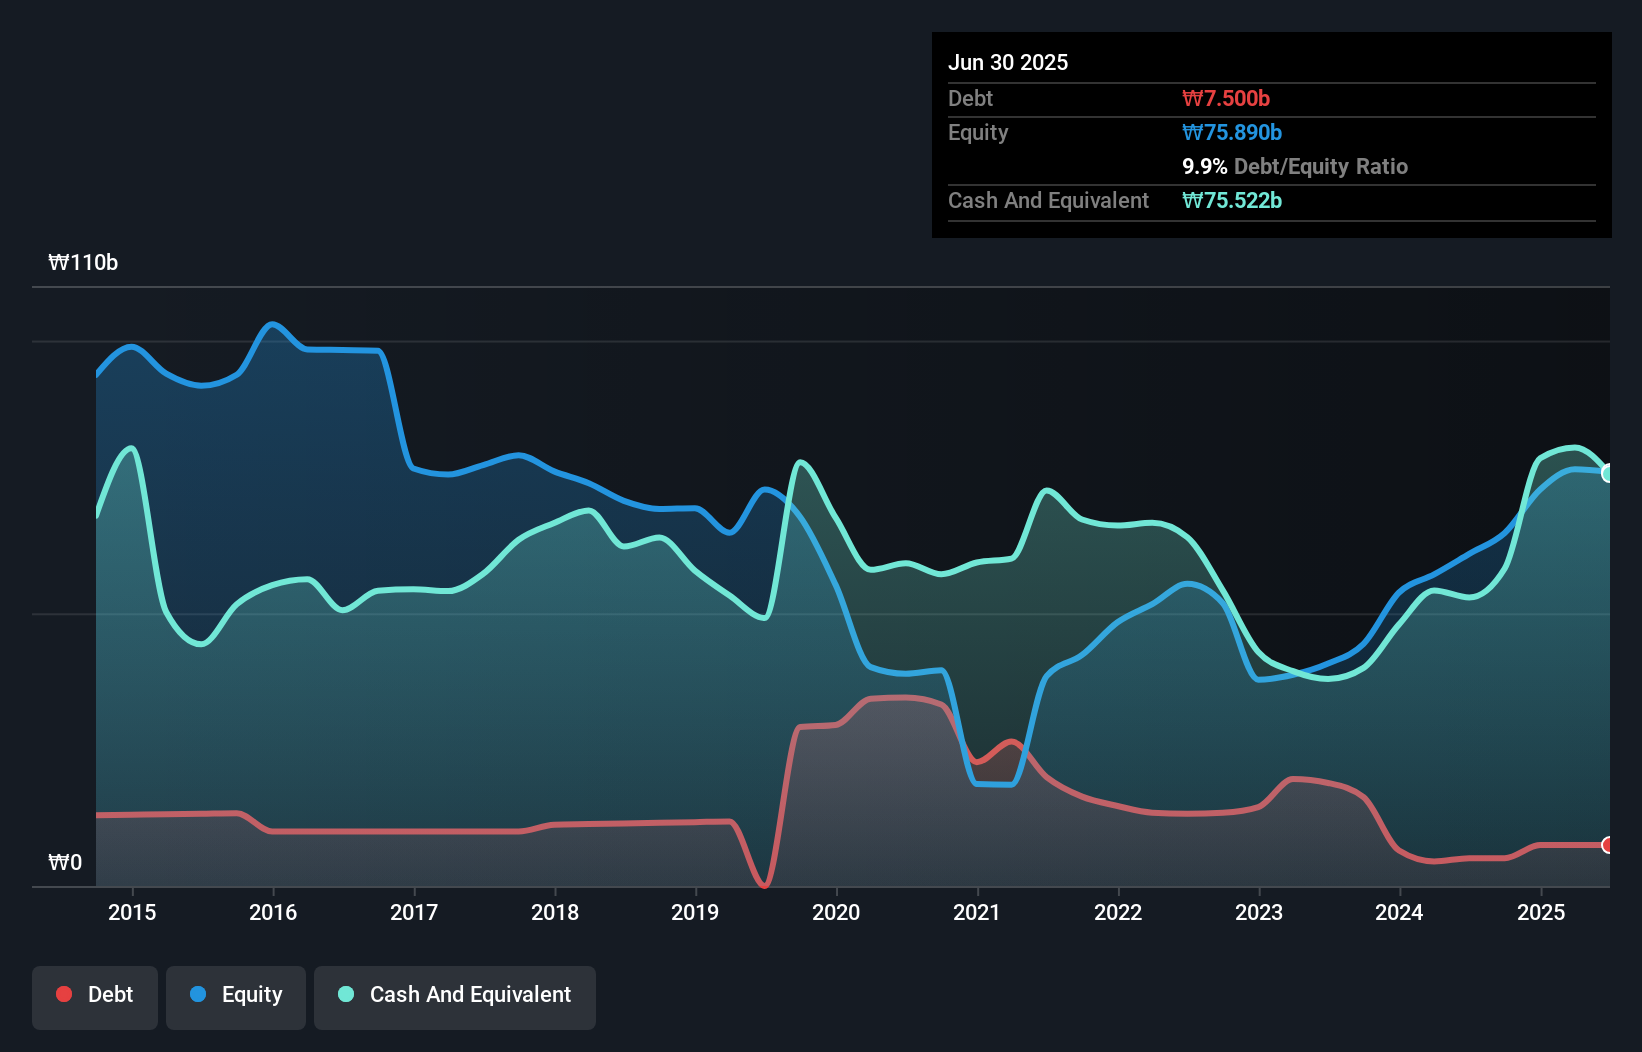
Task: Click the 2015 x-axis label
Action: pos(132,912)
